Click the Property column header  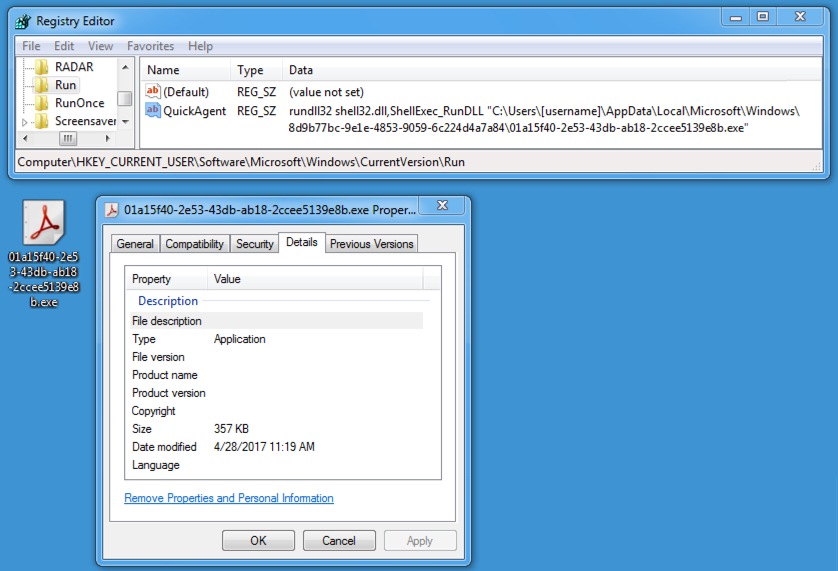point(166,279)
